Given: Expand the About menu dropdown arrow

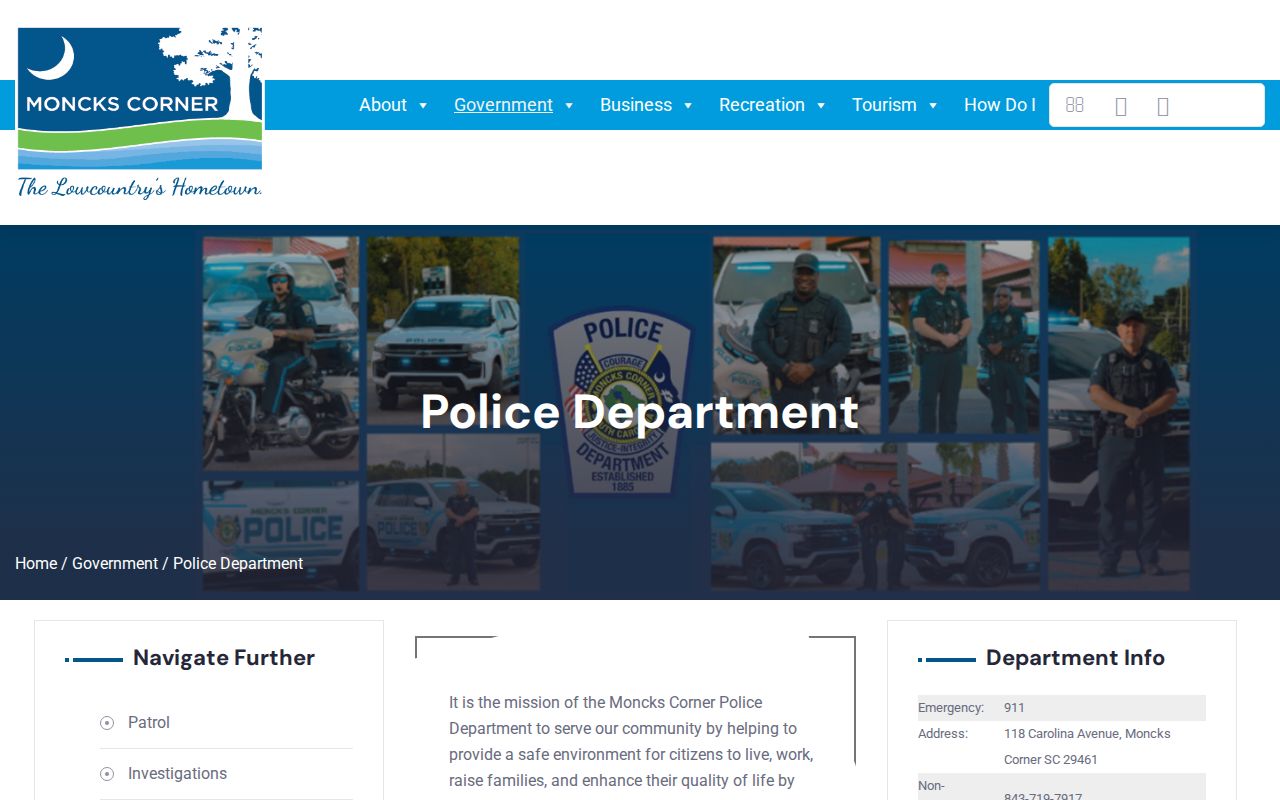Looking at the screenshot, I should click(x=423, y=106).
